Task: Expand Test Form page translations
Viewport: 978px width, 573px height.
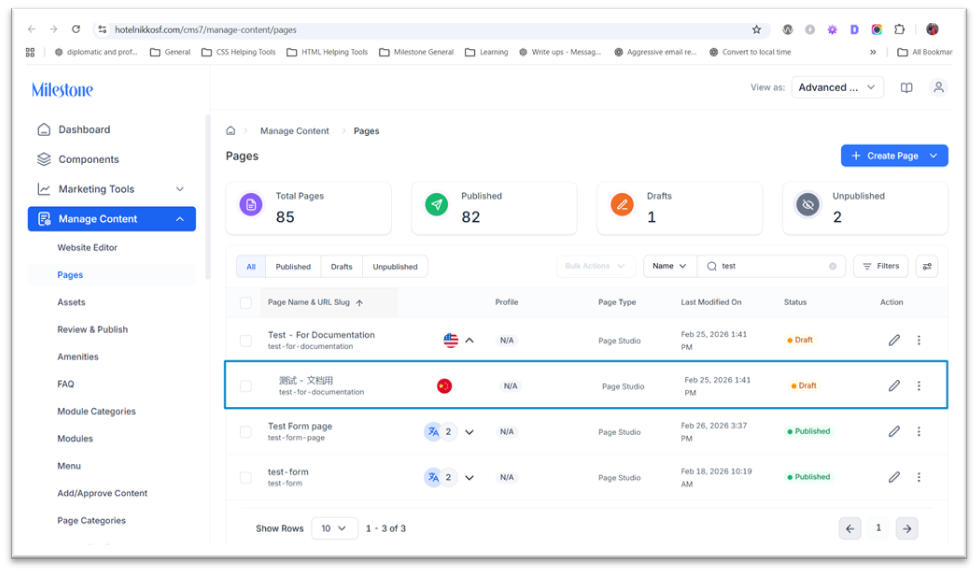Action: pos(470,431)
